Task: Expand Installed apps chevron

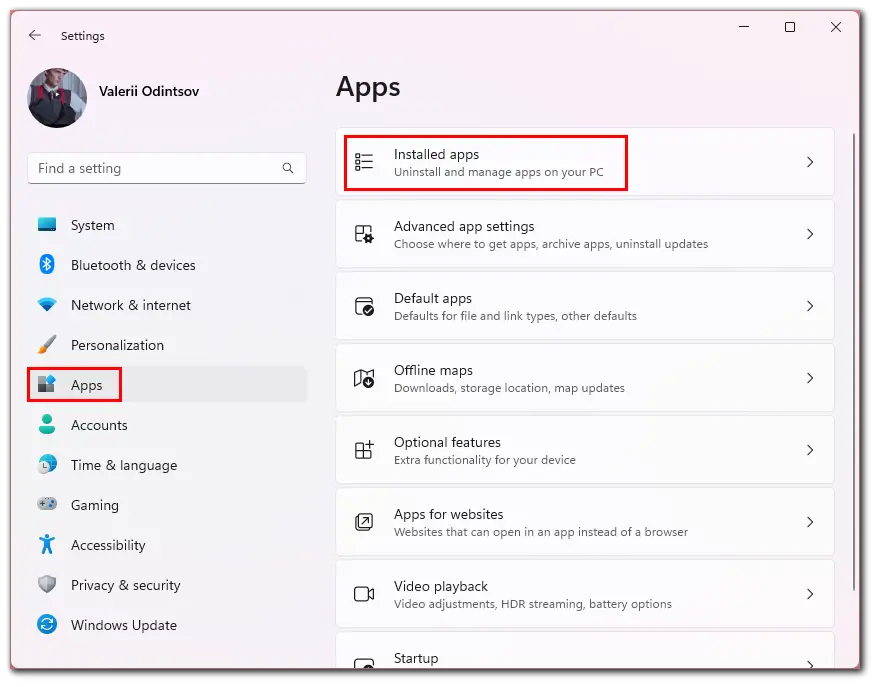Action: (x=810, y=162)
